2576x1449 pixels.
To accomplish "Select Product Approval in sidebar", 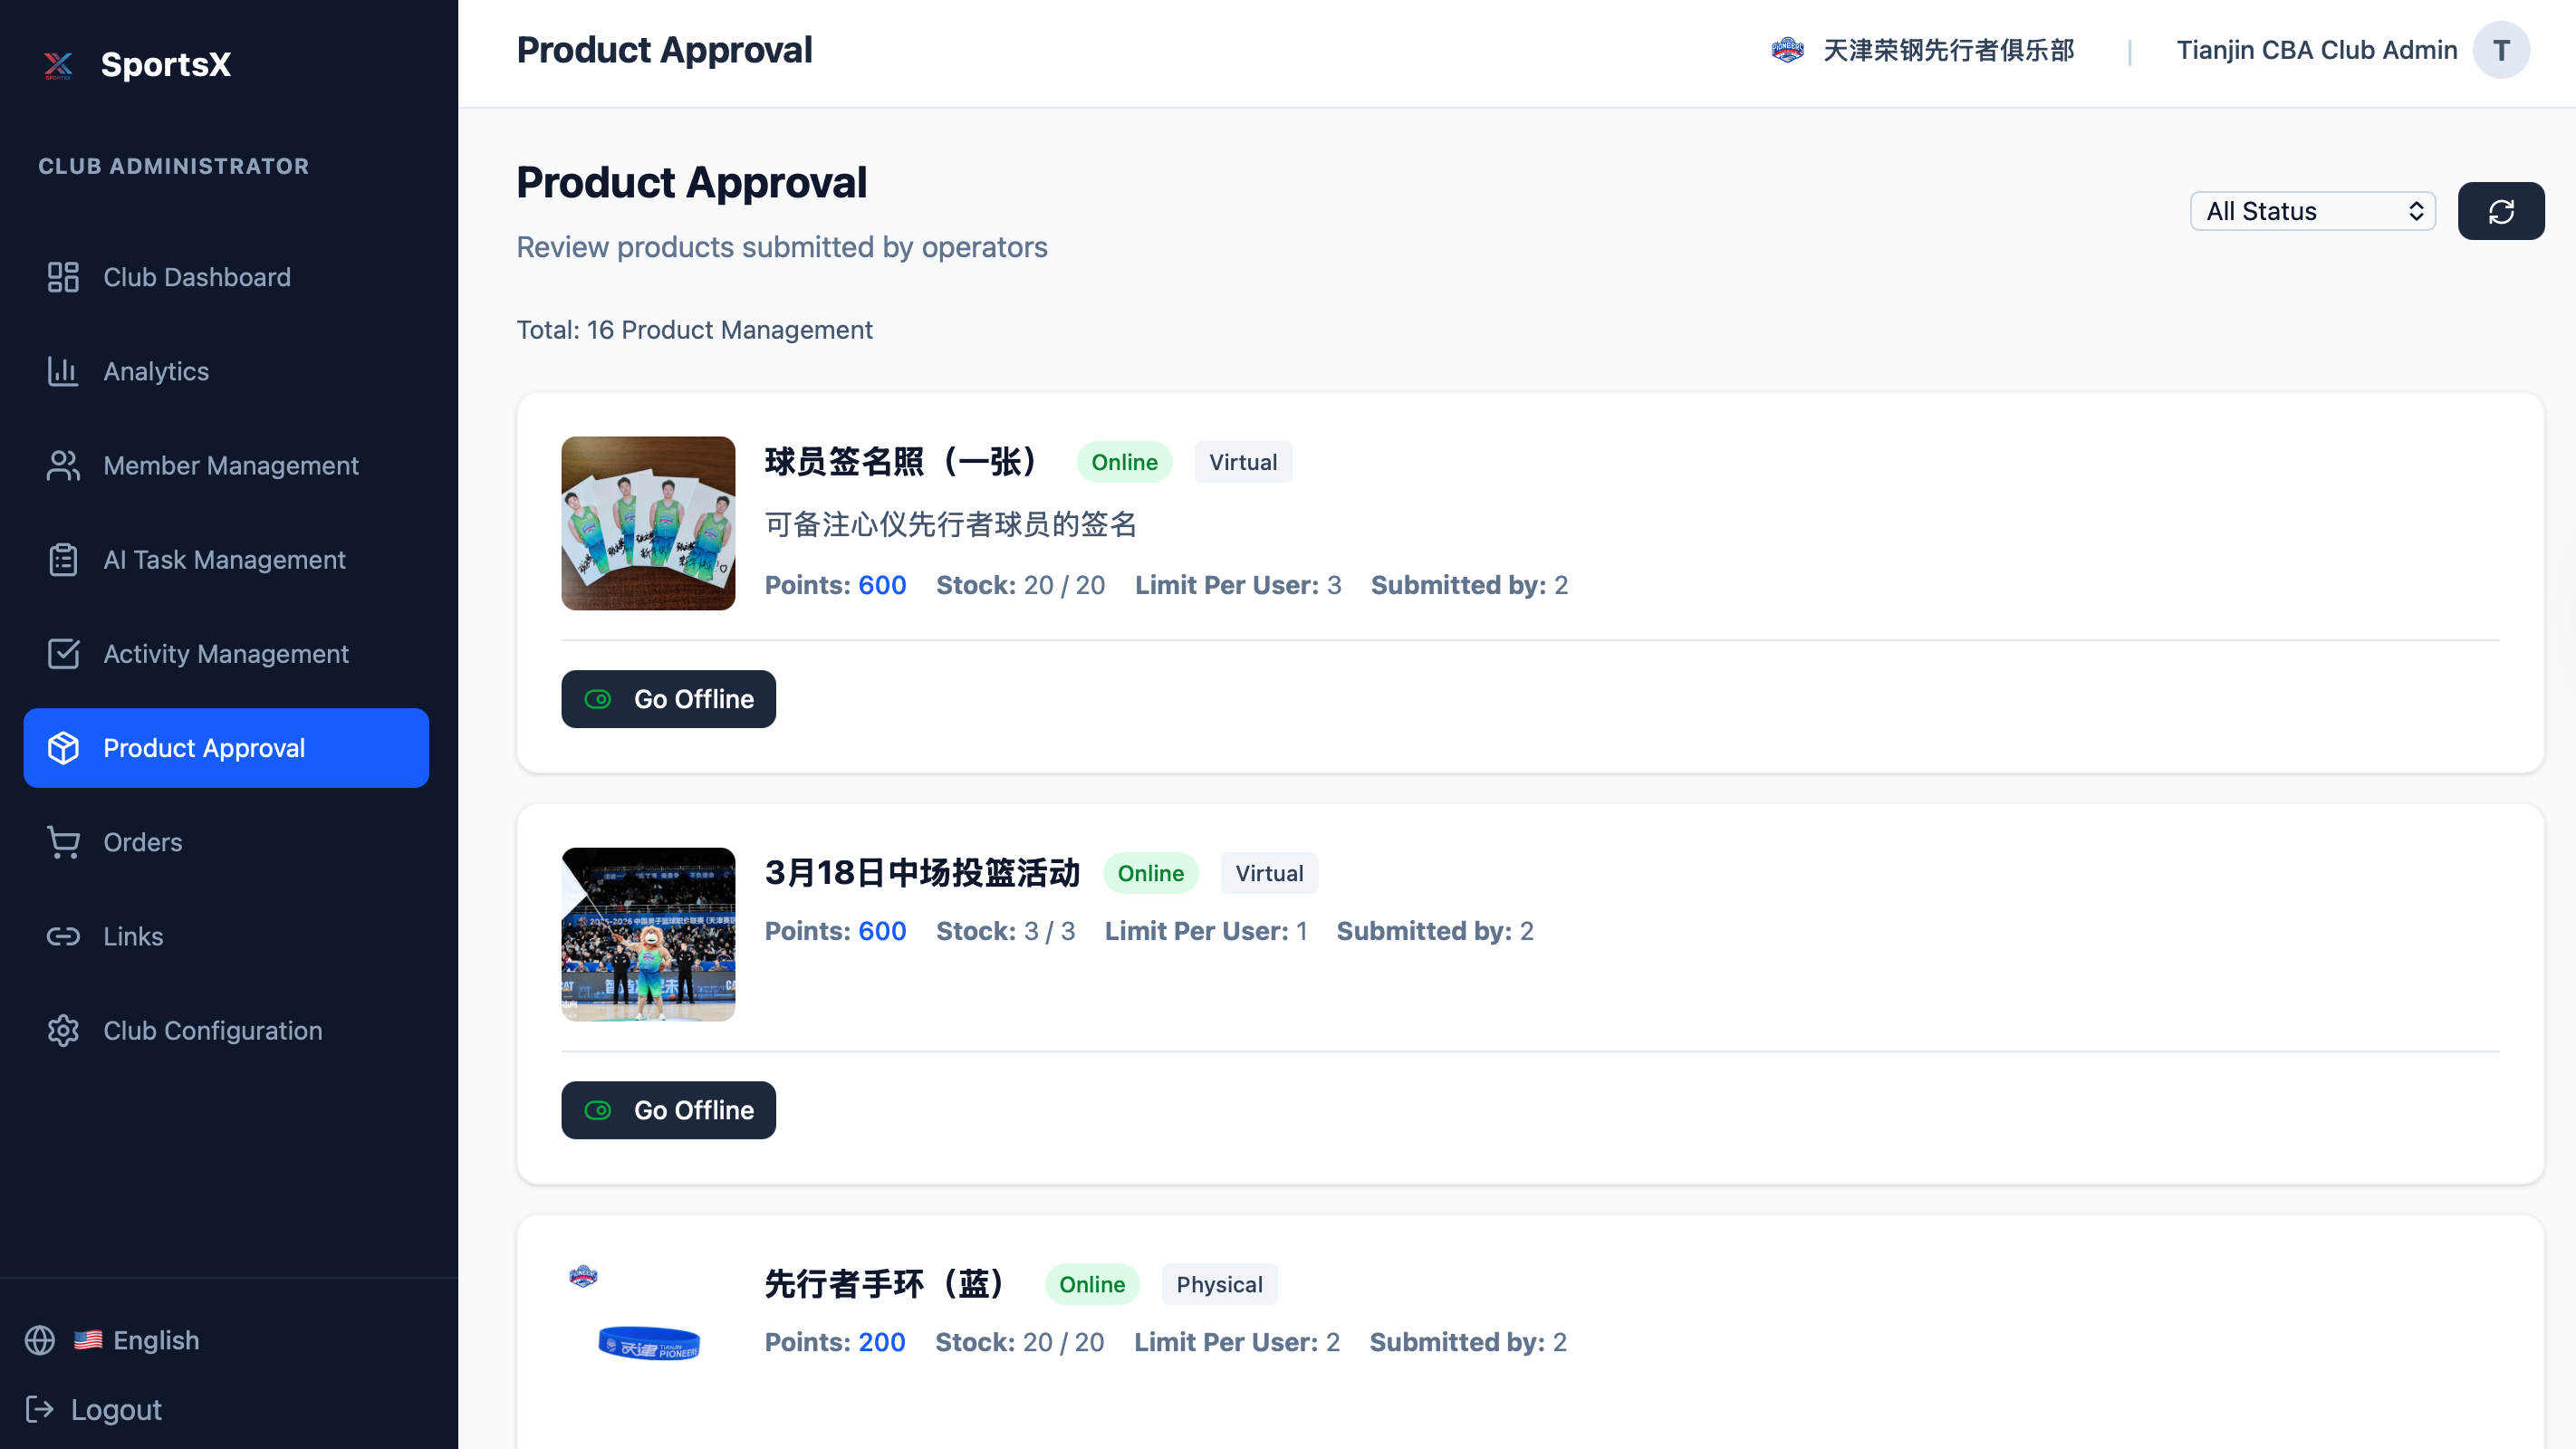I will click(226, 748).
